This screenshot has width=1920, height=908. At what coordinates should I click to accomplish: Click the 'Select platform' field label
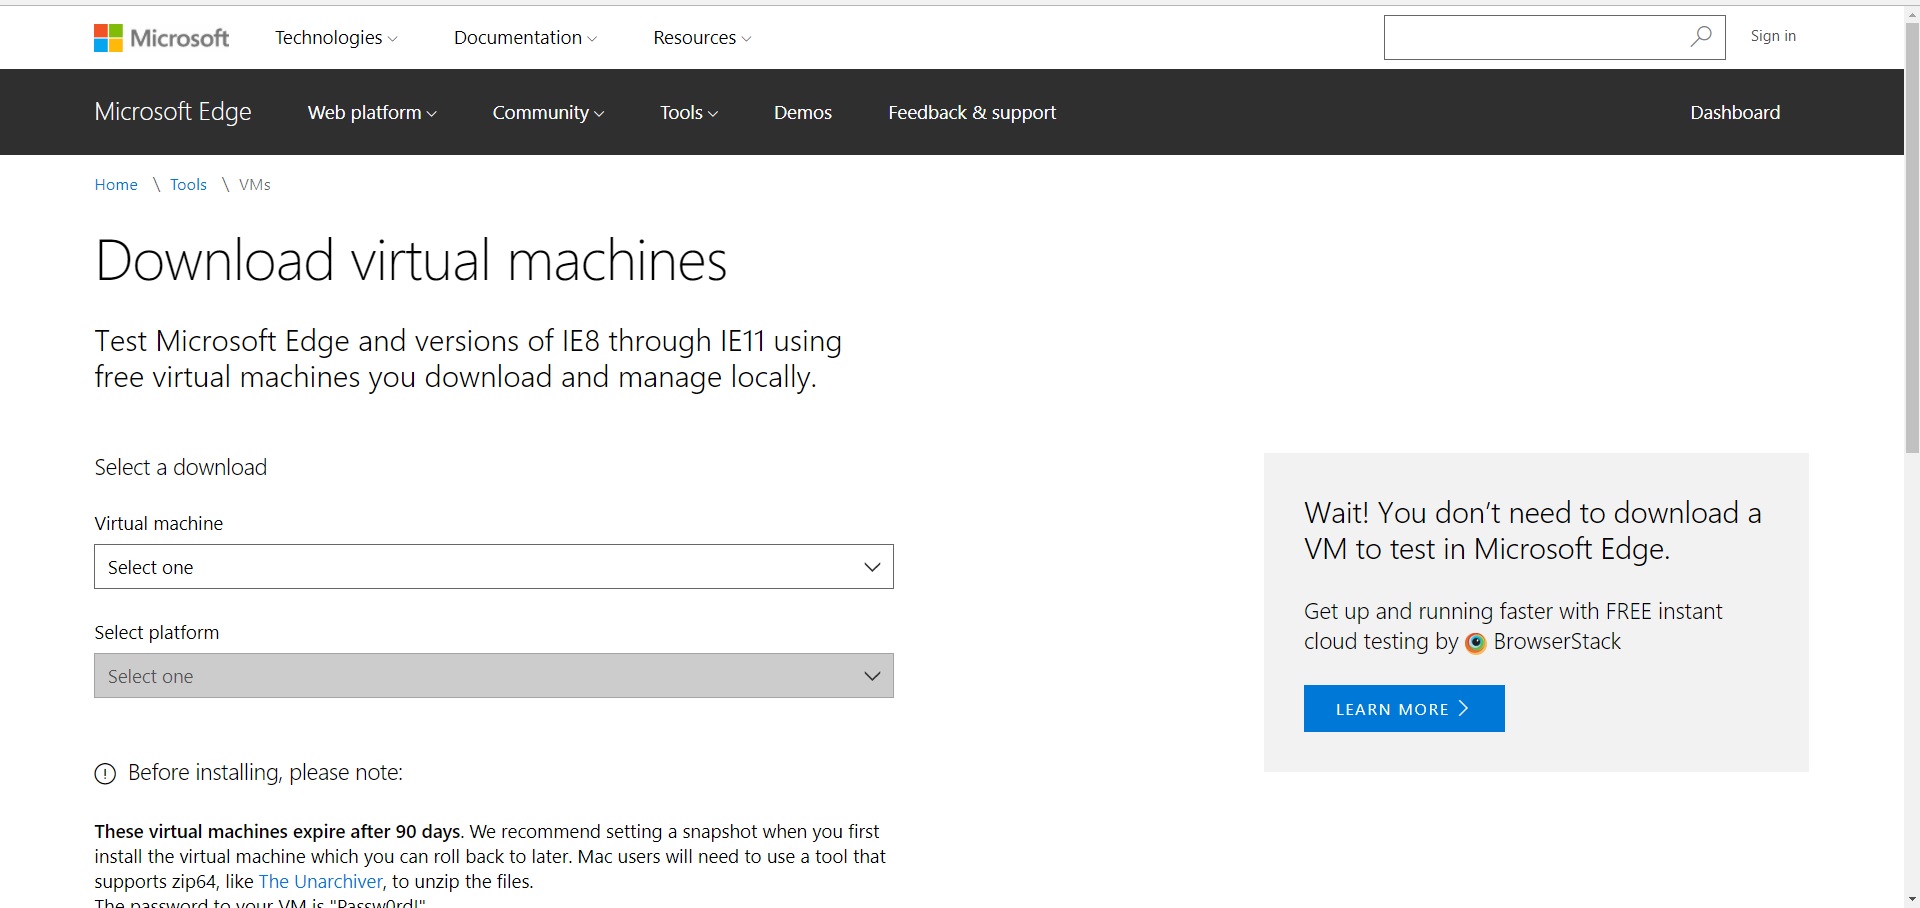pyautogui.click(x=157, y=633)
